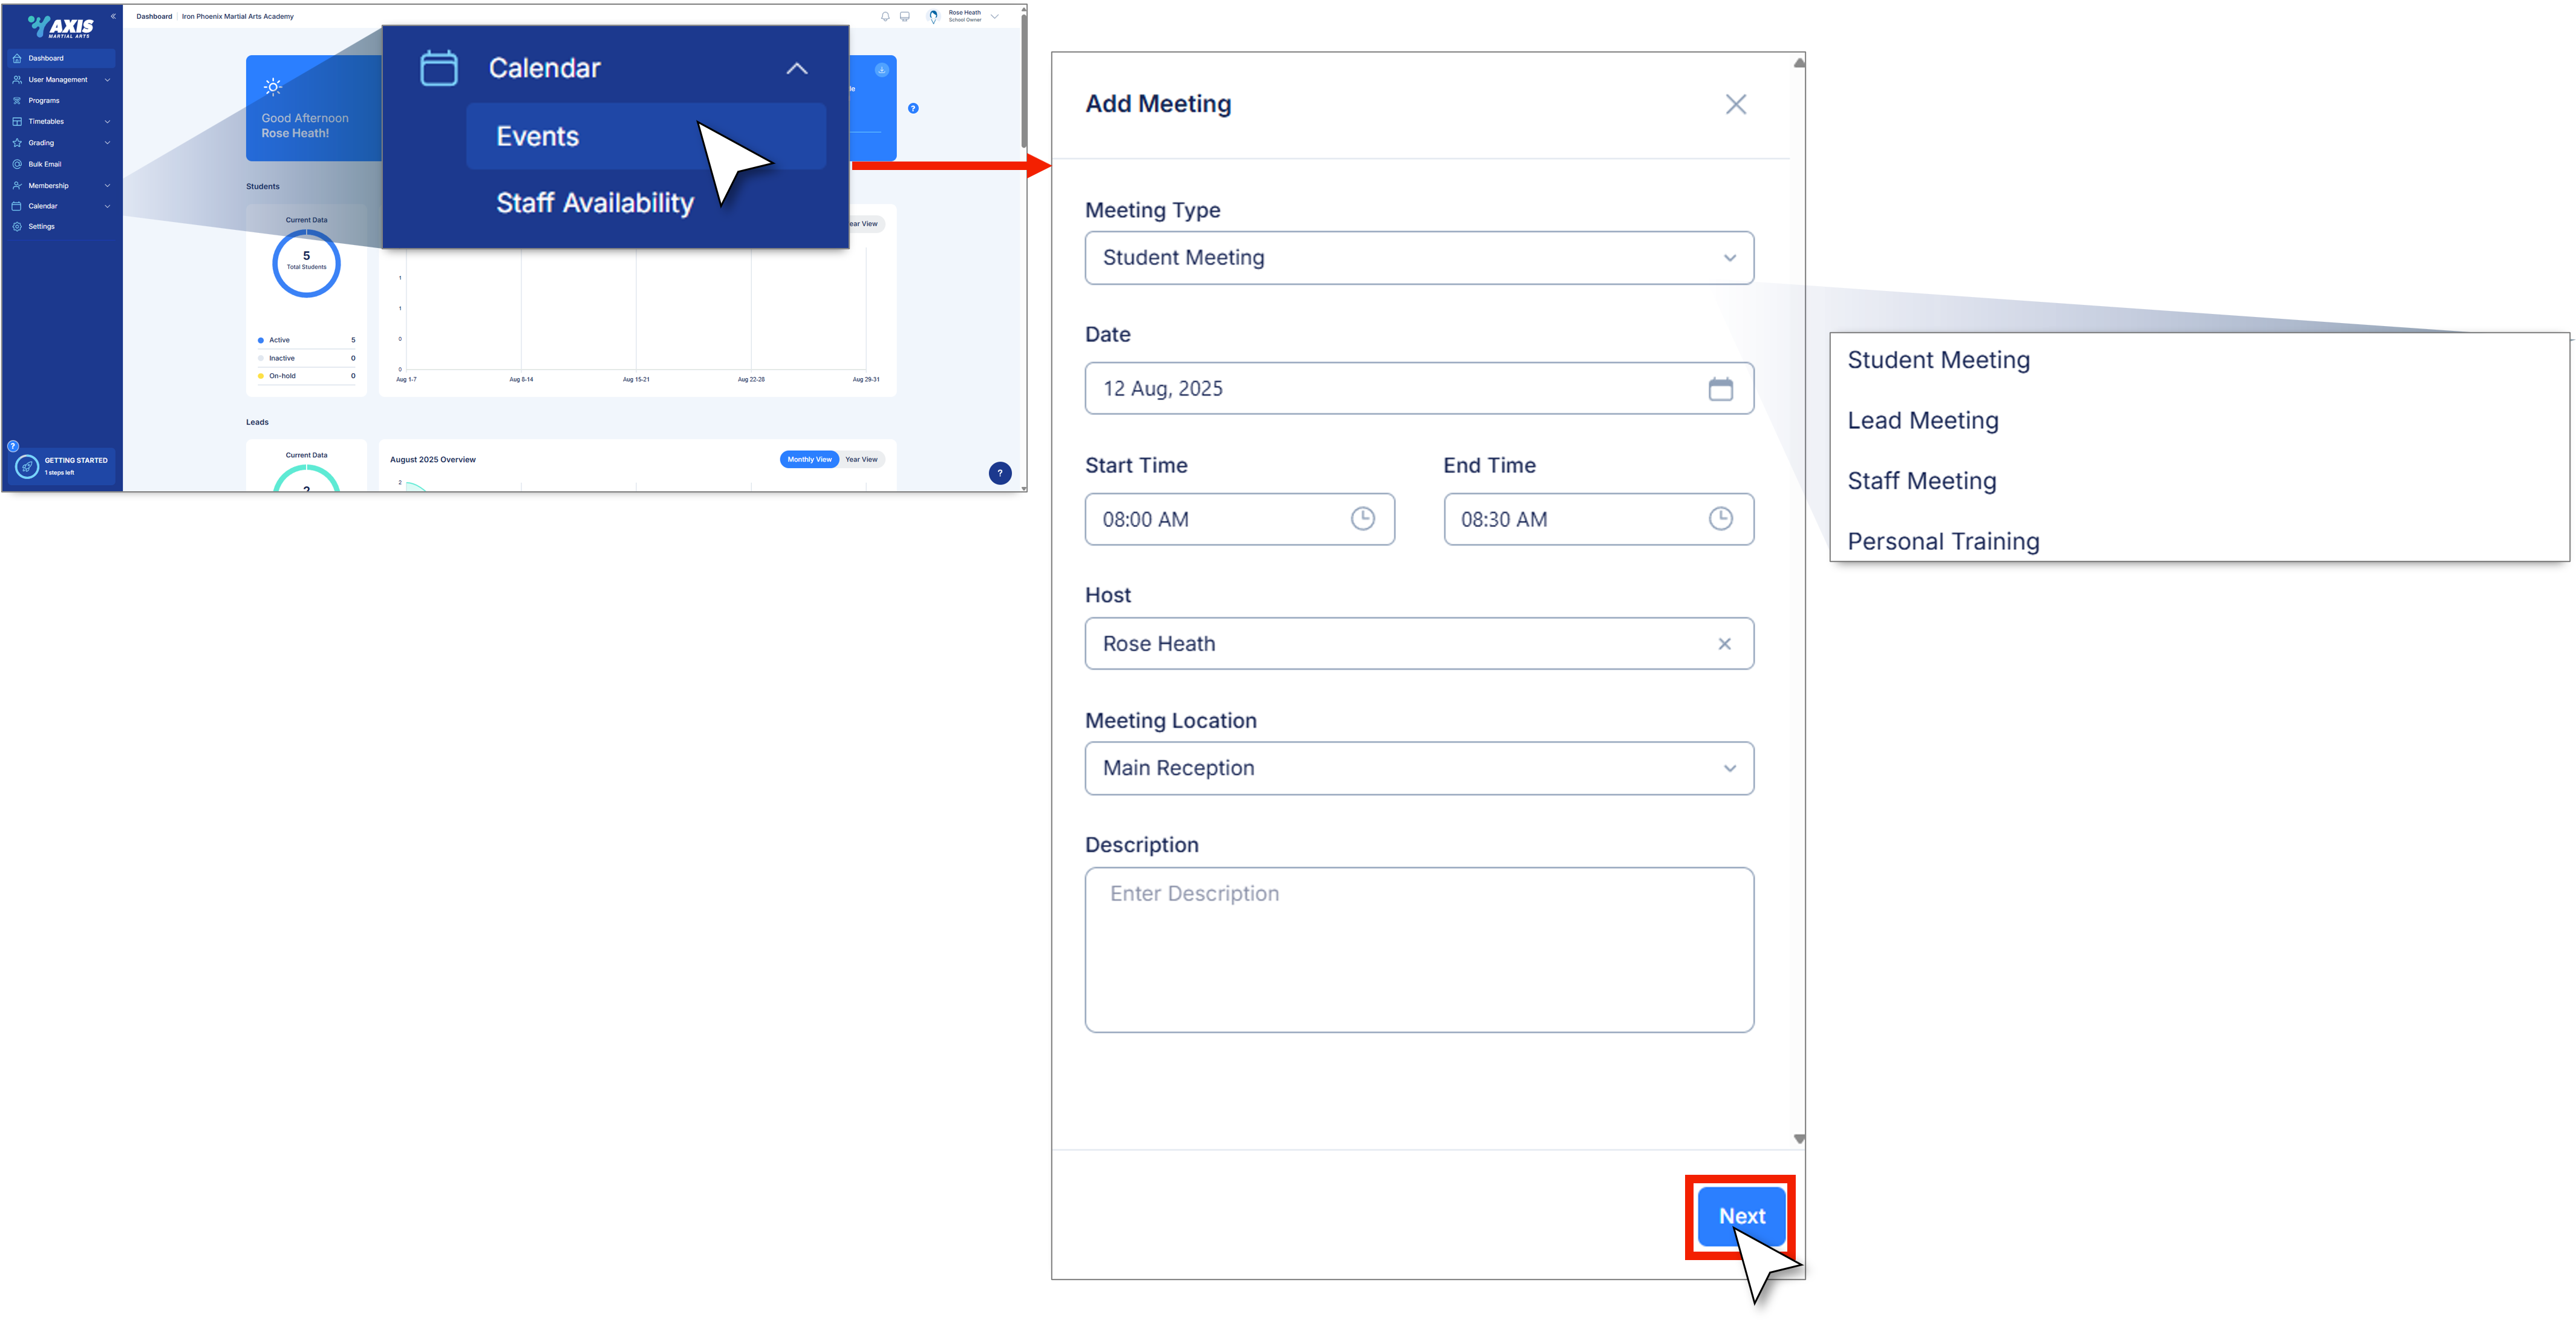Switch leads overview to Monthly View
Screen dimensions: 2576x1323
tap(808, 460)
